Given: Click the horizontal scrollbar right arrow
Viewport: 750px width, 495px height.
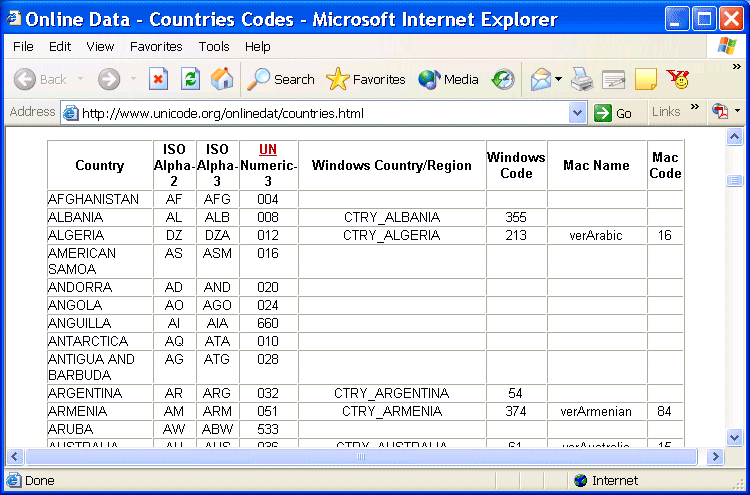Looking at the screenshot, I should [x=716, y=456].
